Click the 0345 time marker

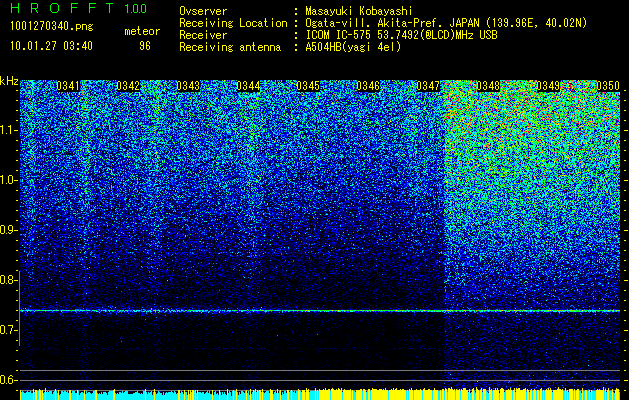click(308, 86)
